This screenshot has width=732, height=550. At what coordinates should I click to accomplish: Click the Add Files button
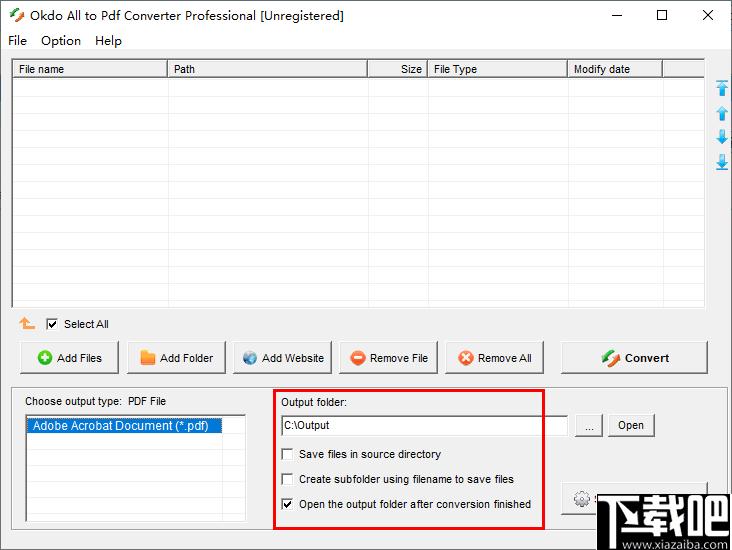click(x=70, y=358)
